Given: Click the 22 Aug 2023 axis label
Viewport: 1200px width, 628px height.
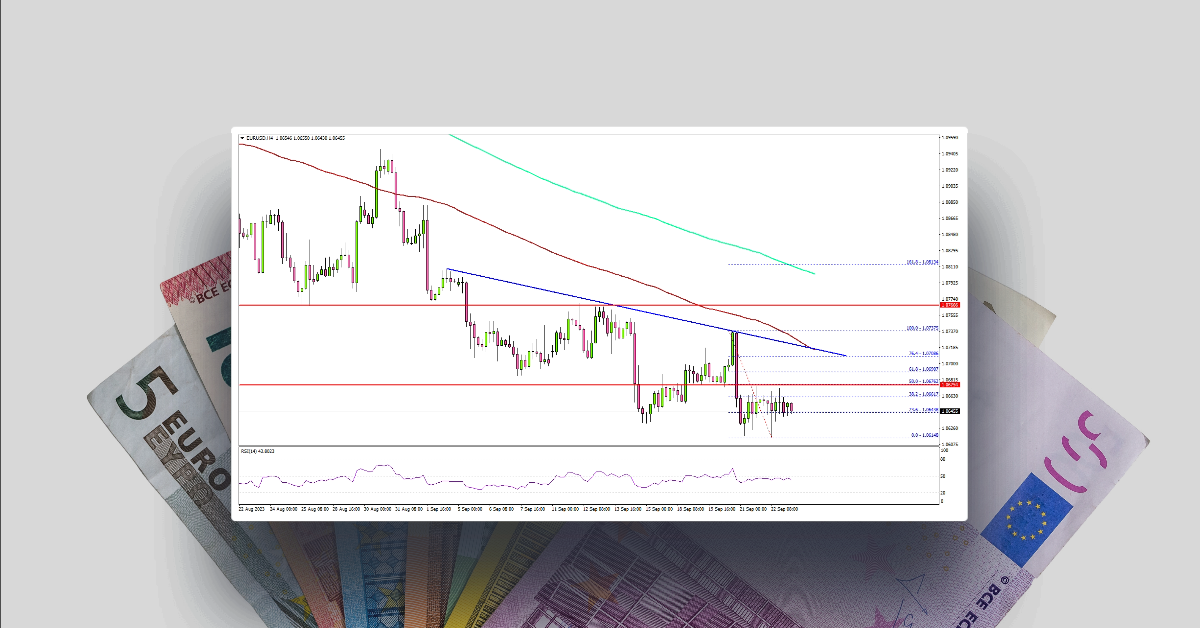Looking at the screenshot, I should pos(250,507).
